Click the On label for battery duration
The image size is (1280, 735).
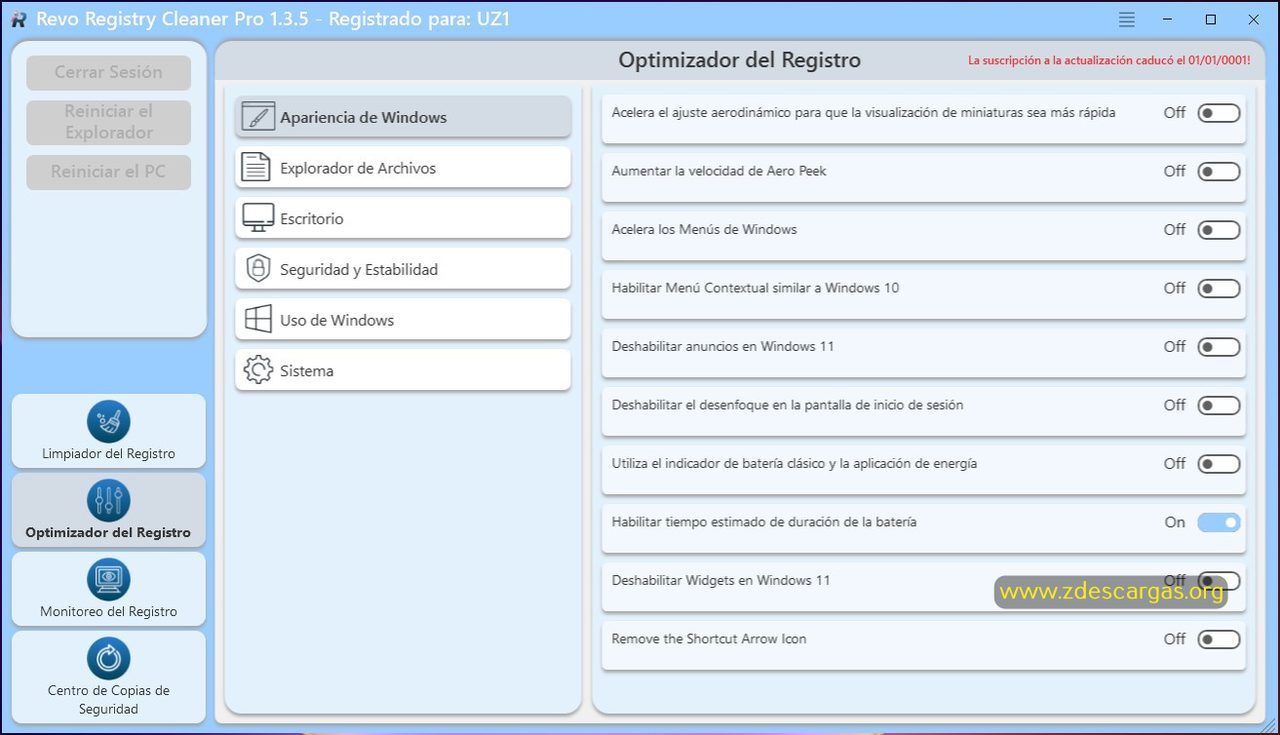tap(1175, 522)
